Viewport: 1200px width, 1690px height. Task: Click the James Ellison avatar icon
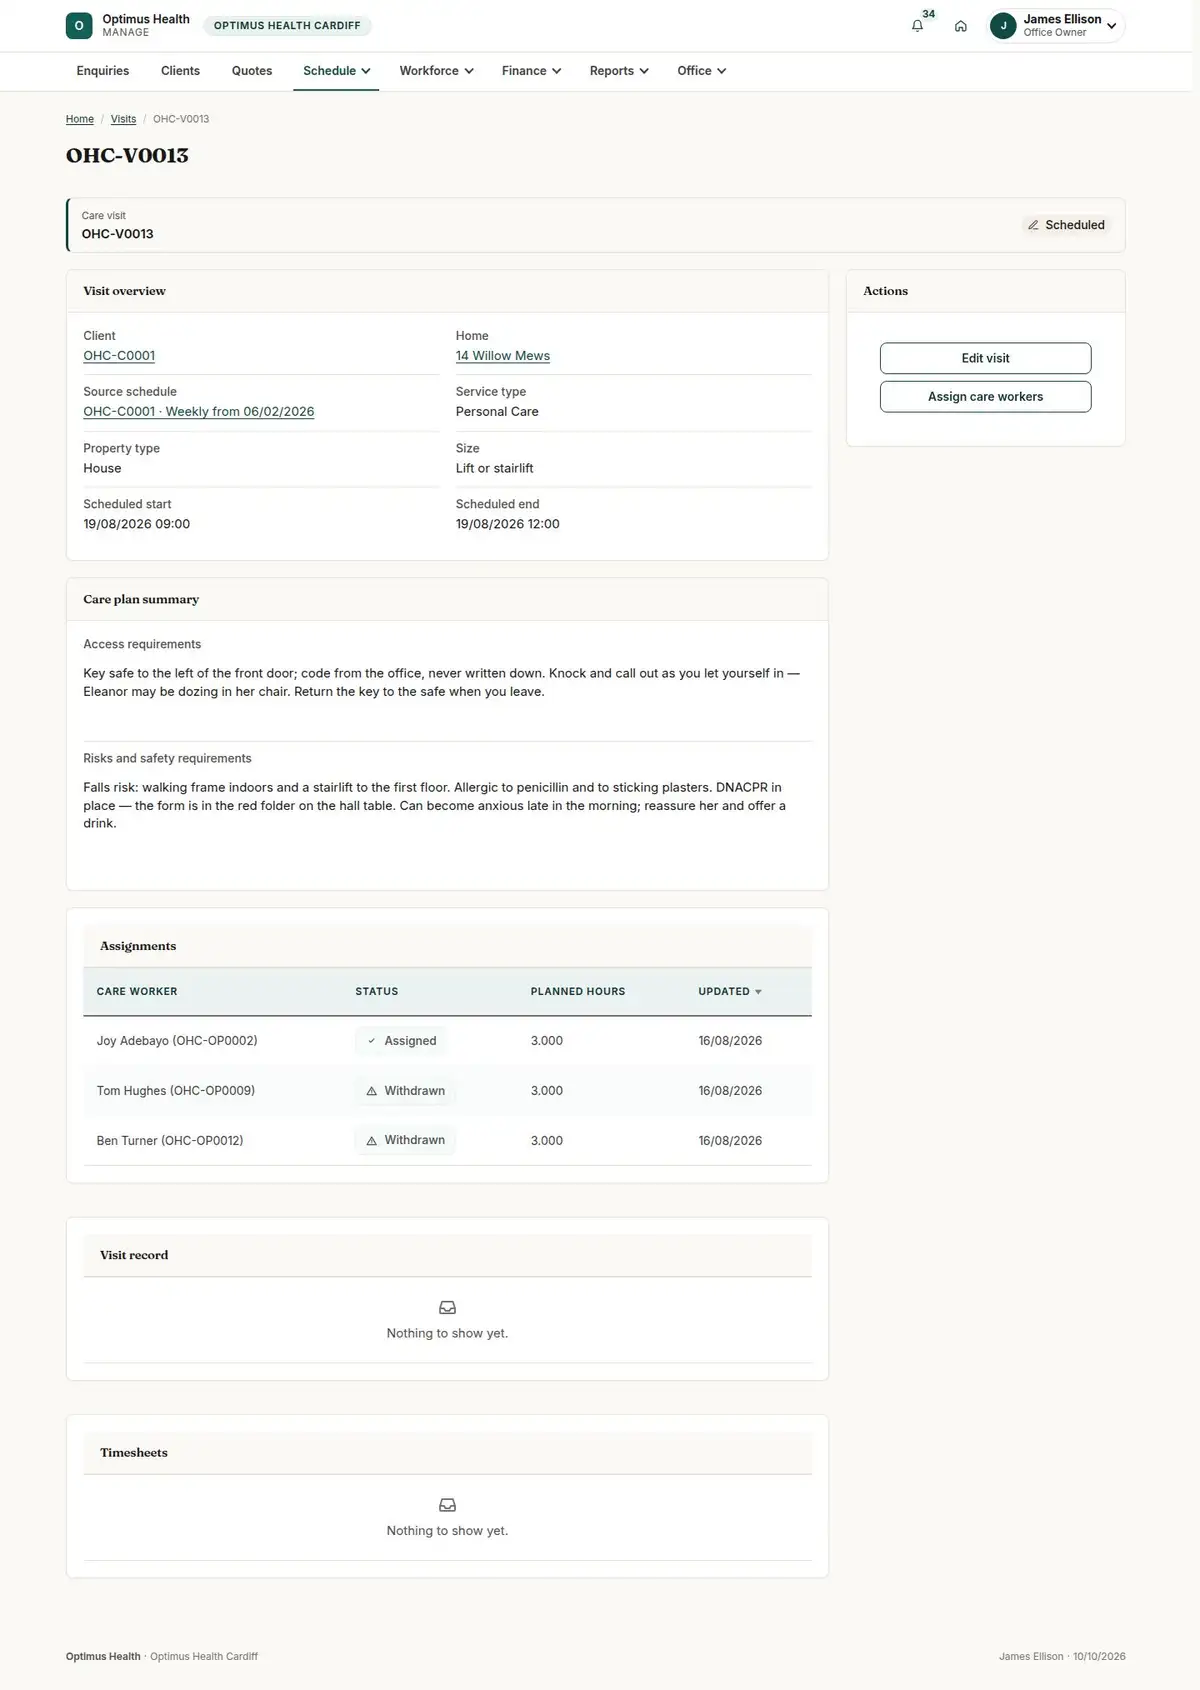(x=1003, y=26)
